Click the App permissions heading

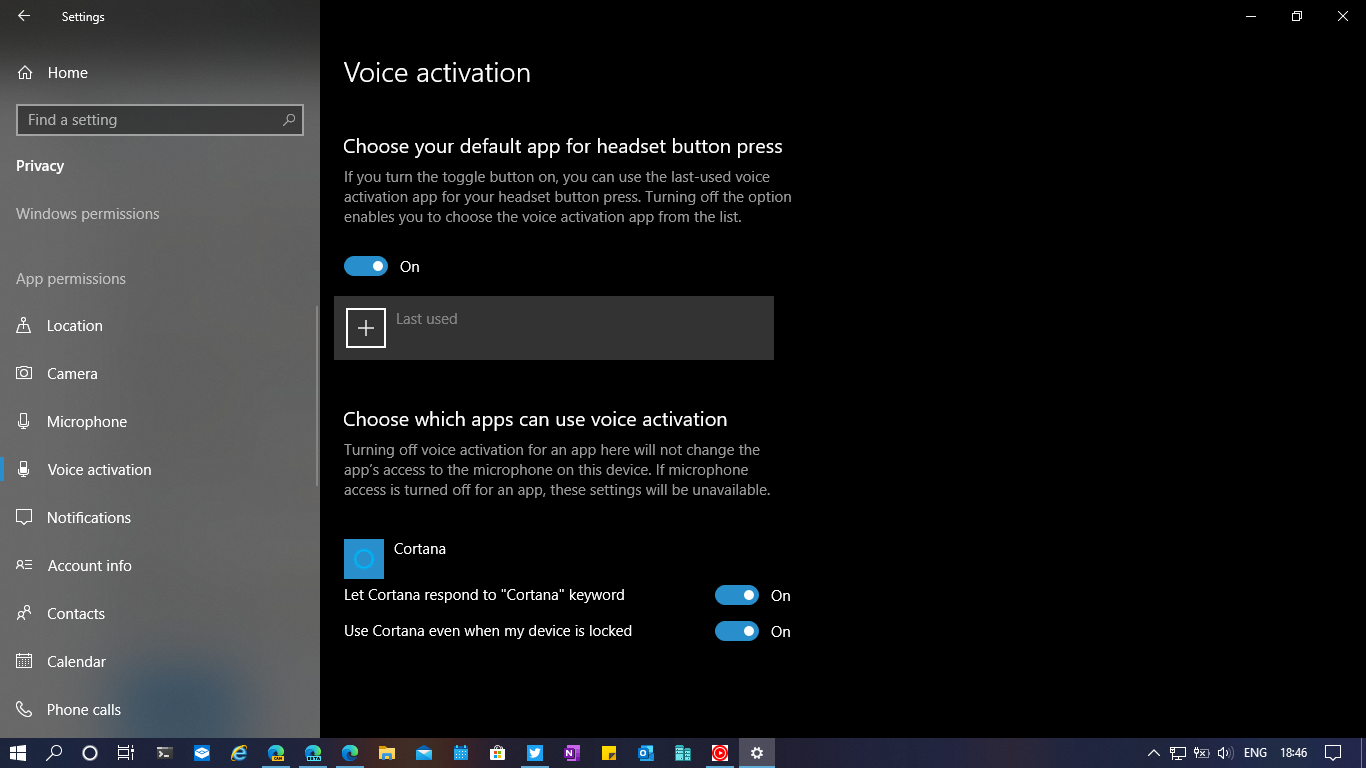71,279
